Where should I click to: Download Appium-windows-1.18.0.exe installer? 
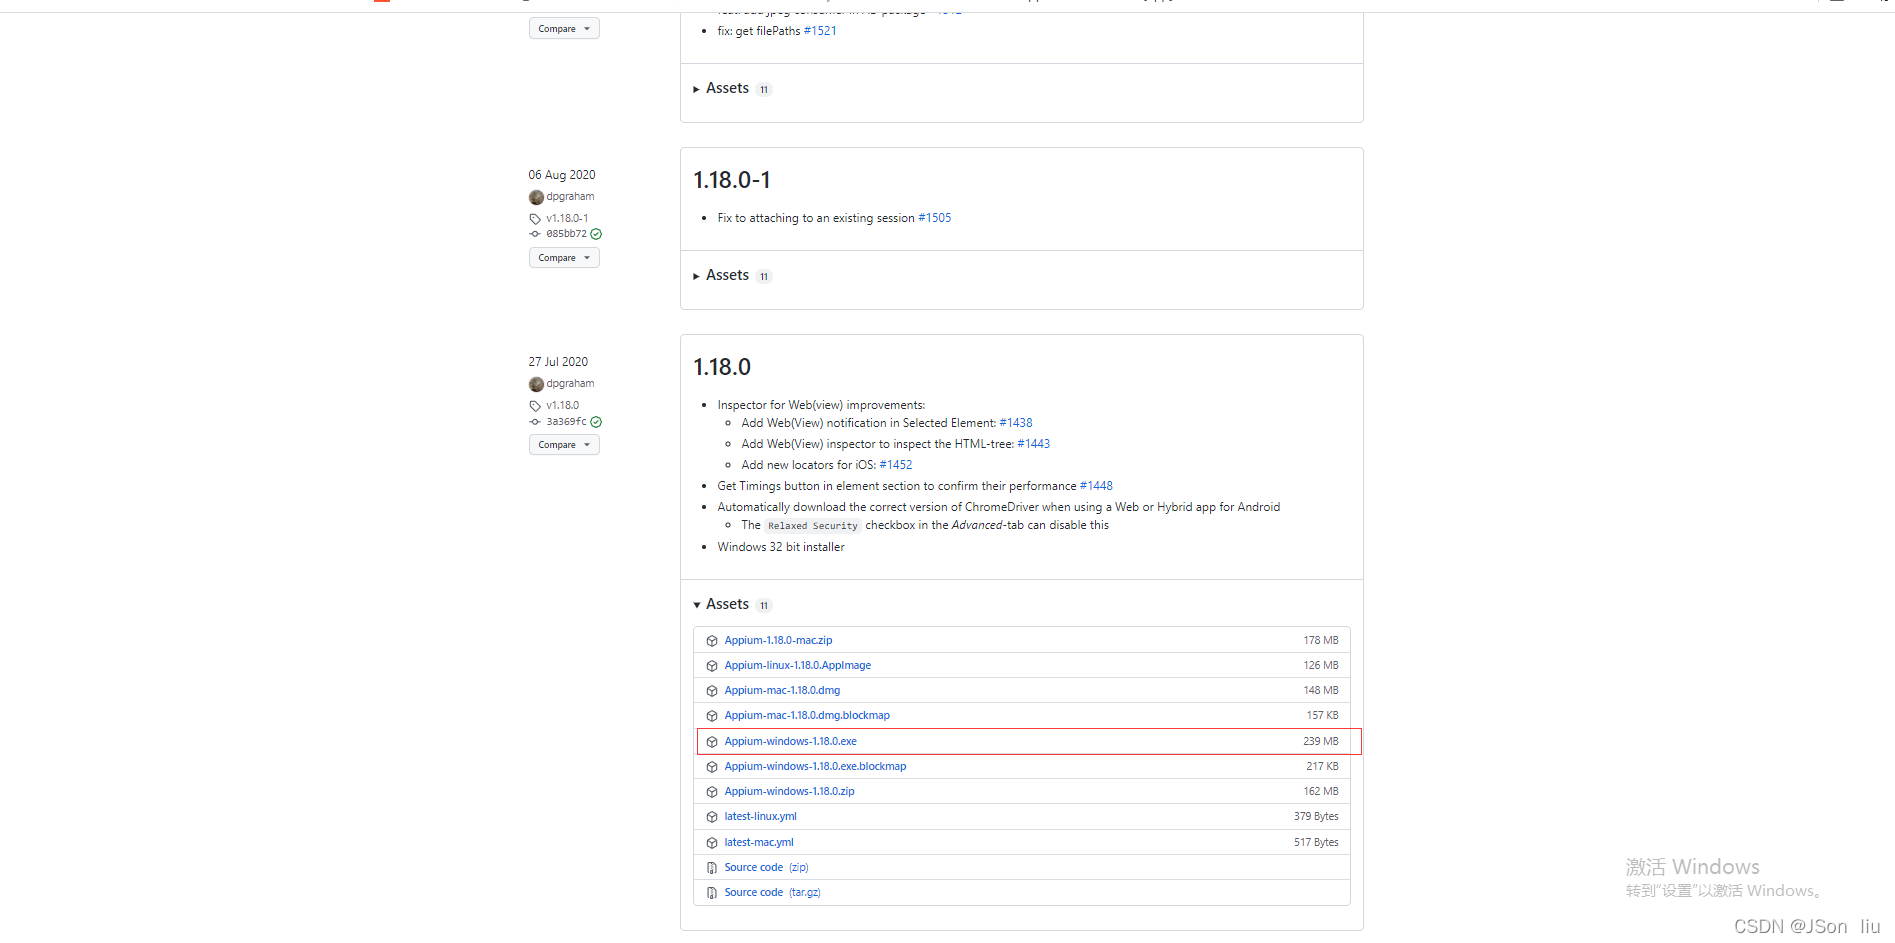point(790,741)
